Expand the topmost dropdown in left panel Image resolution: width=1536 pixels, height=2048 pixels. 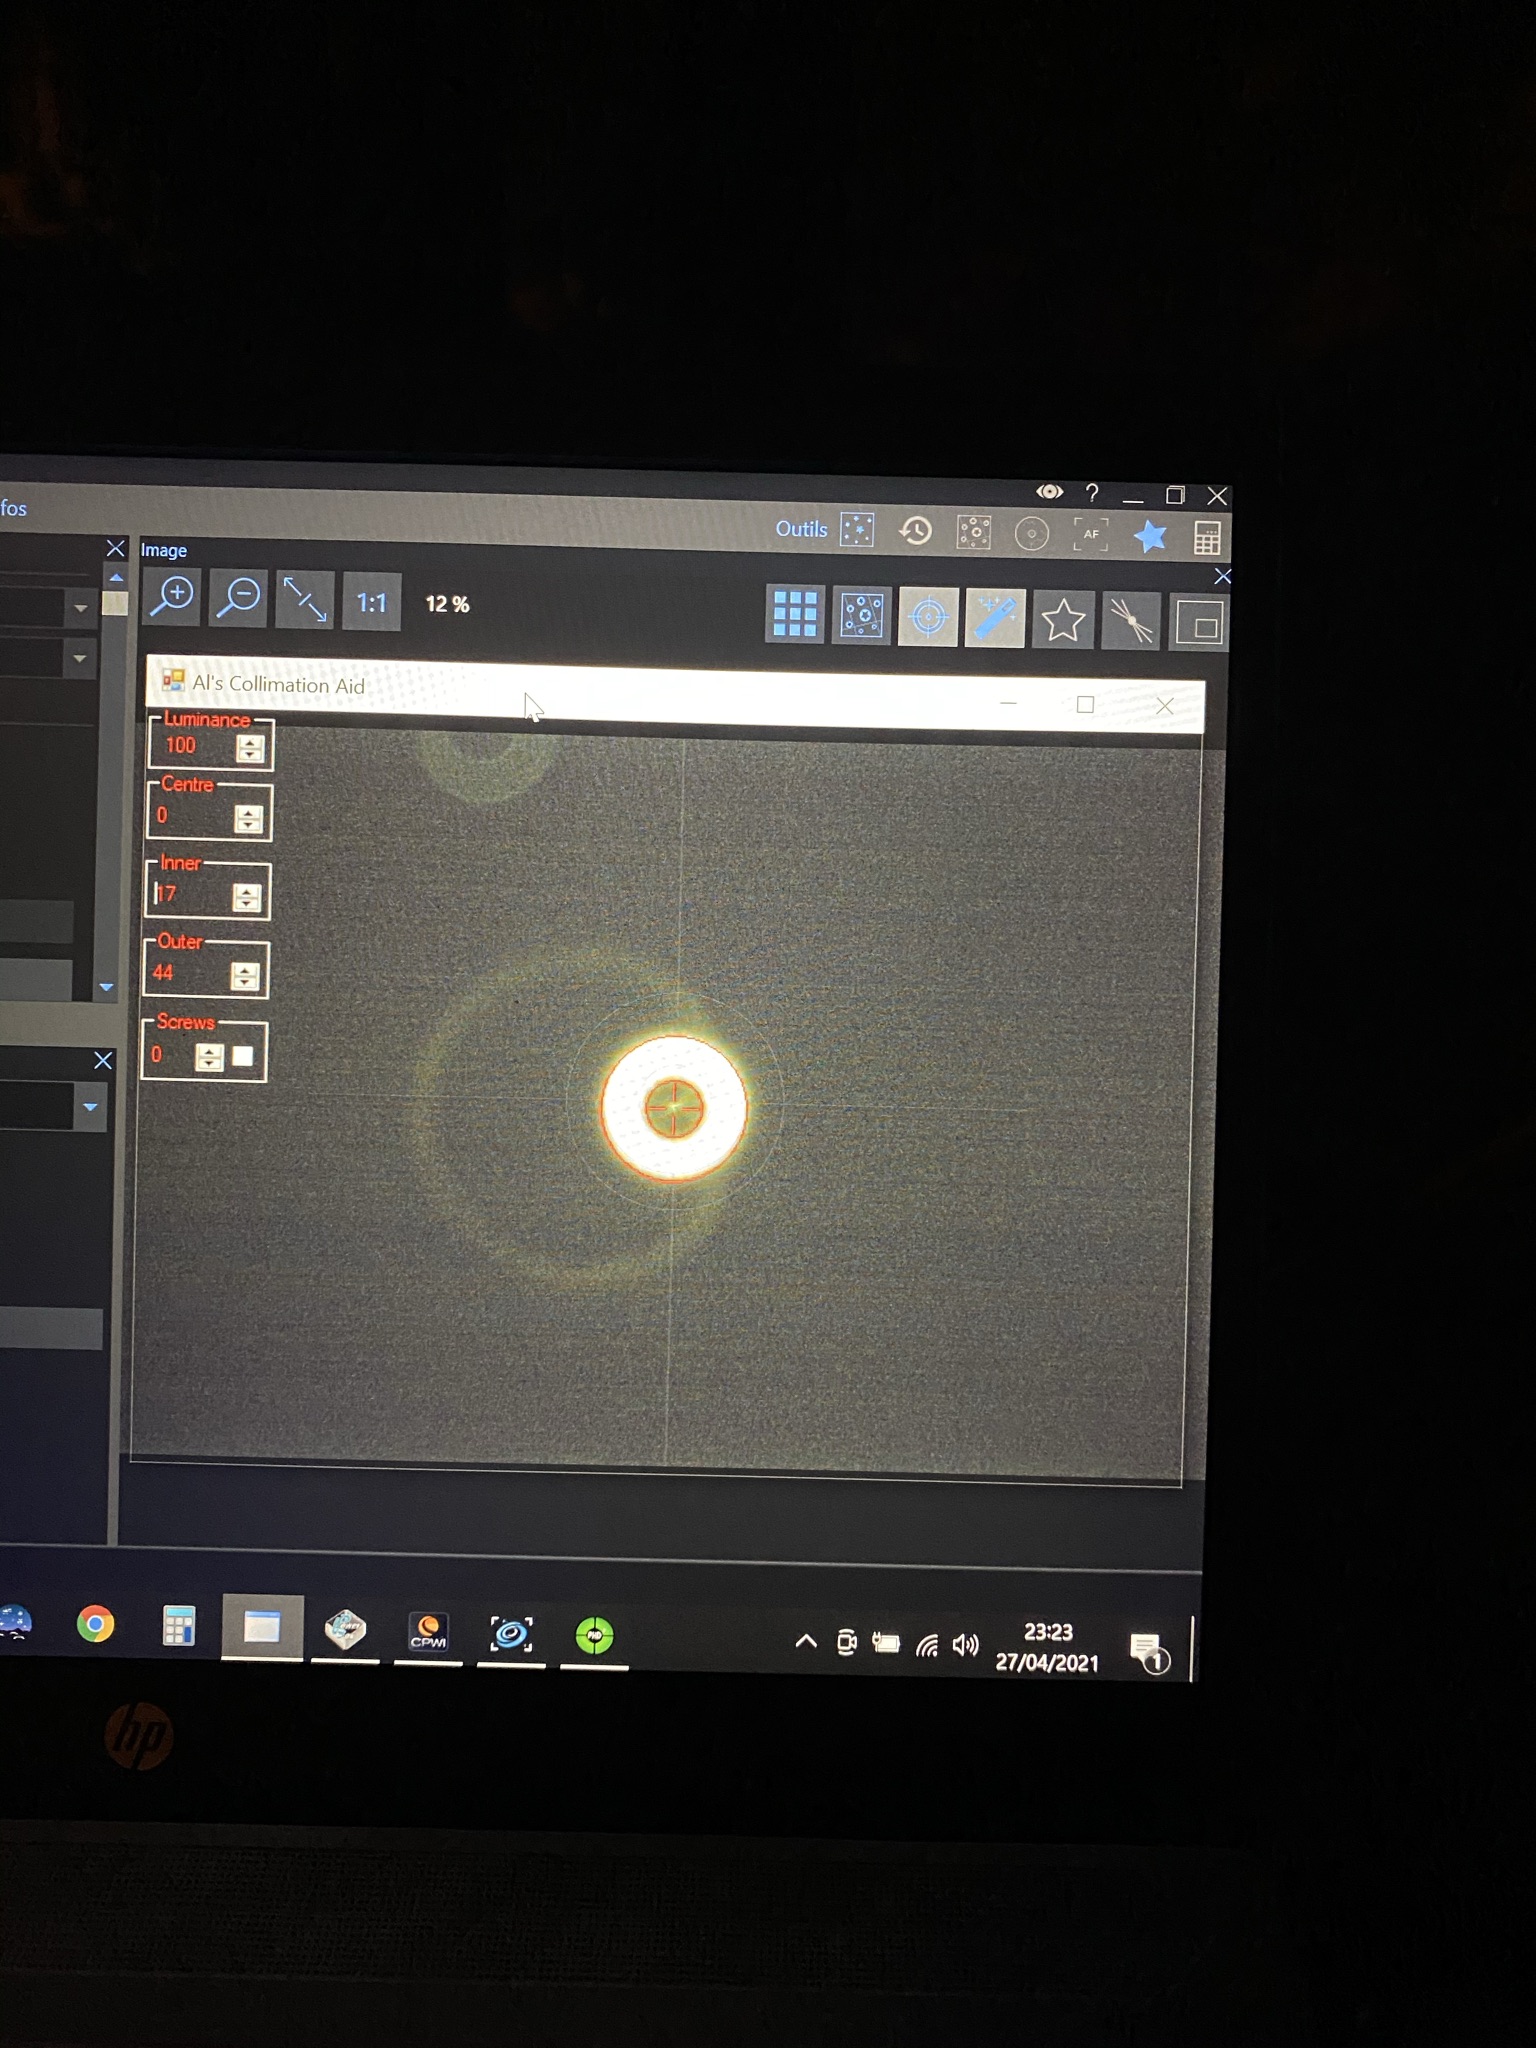point(80,608)
